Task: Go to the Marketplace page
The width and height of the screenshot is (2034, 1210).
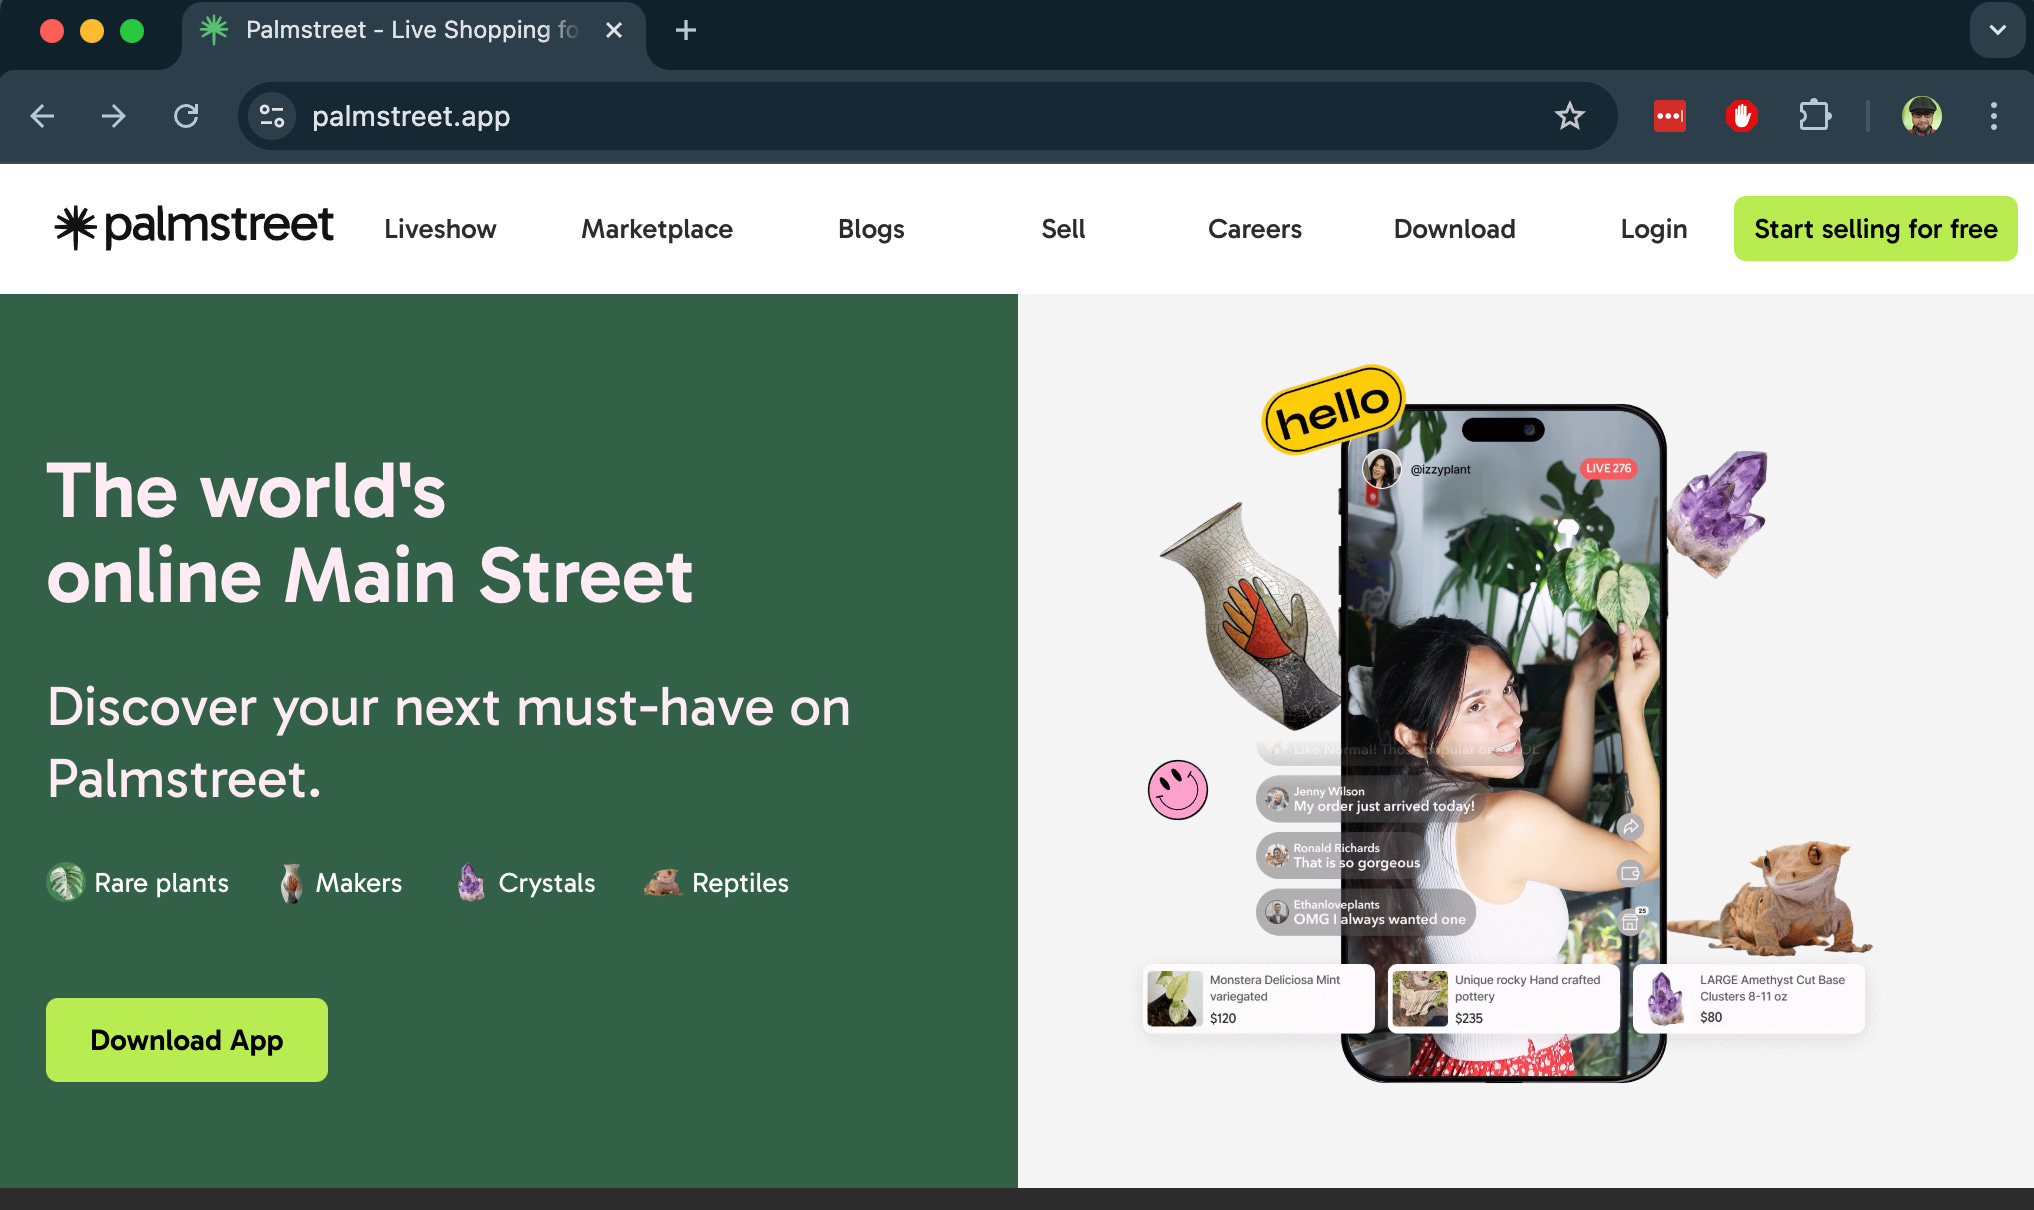Action: pyautogui.click(x=657, y=229)
